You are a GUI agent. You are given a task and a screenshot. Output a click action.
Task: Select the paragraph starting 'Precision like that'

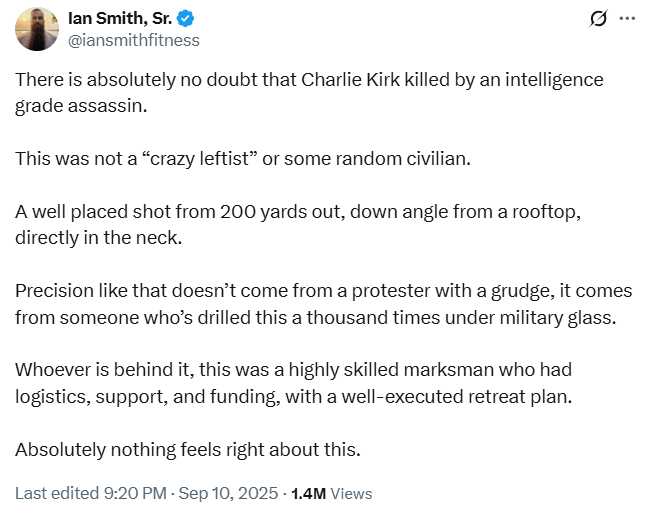[323, 304]
